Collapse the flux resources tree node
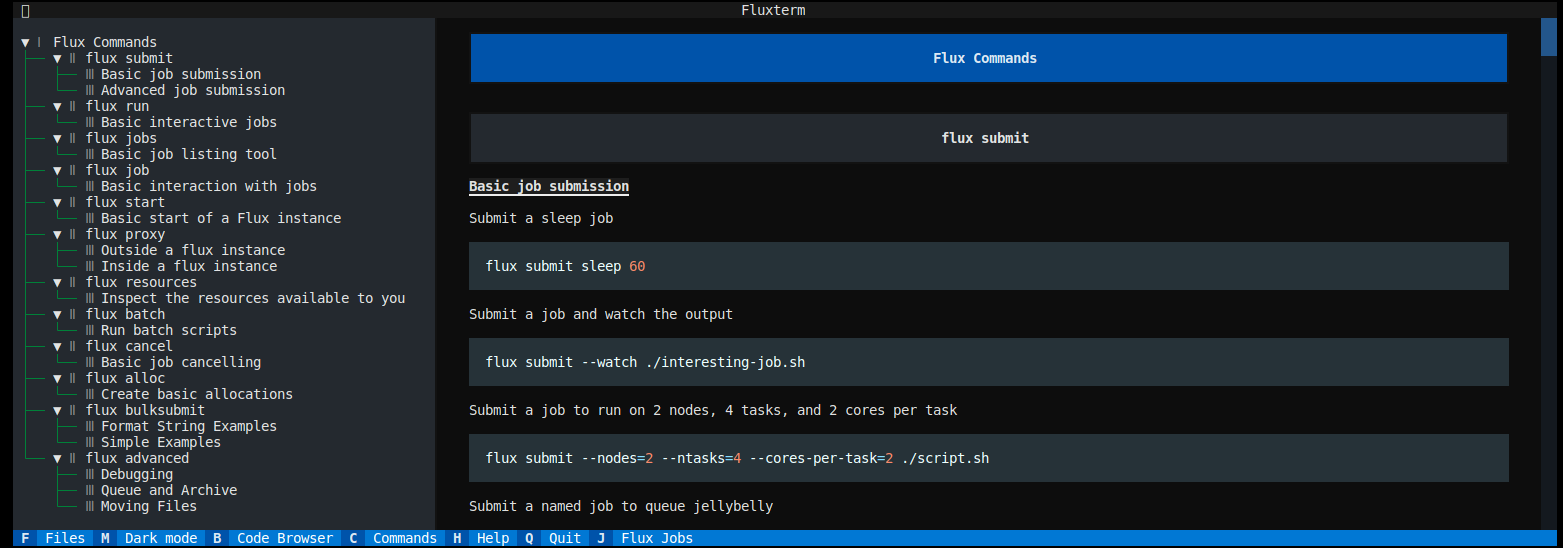 (57, 282)
